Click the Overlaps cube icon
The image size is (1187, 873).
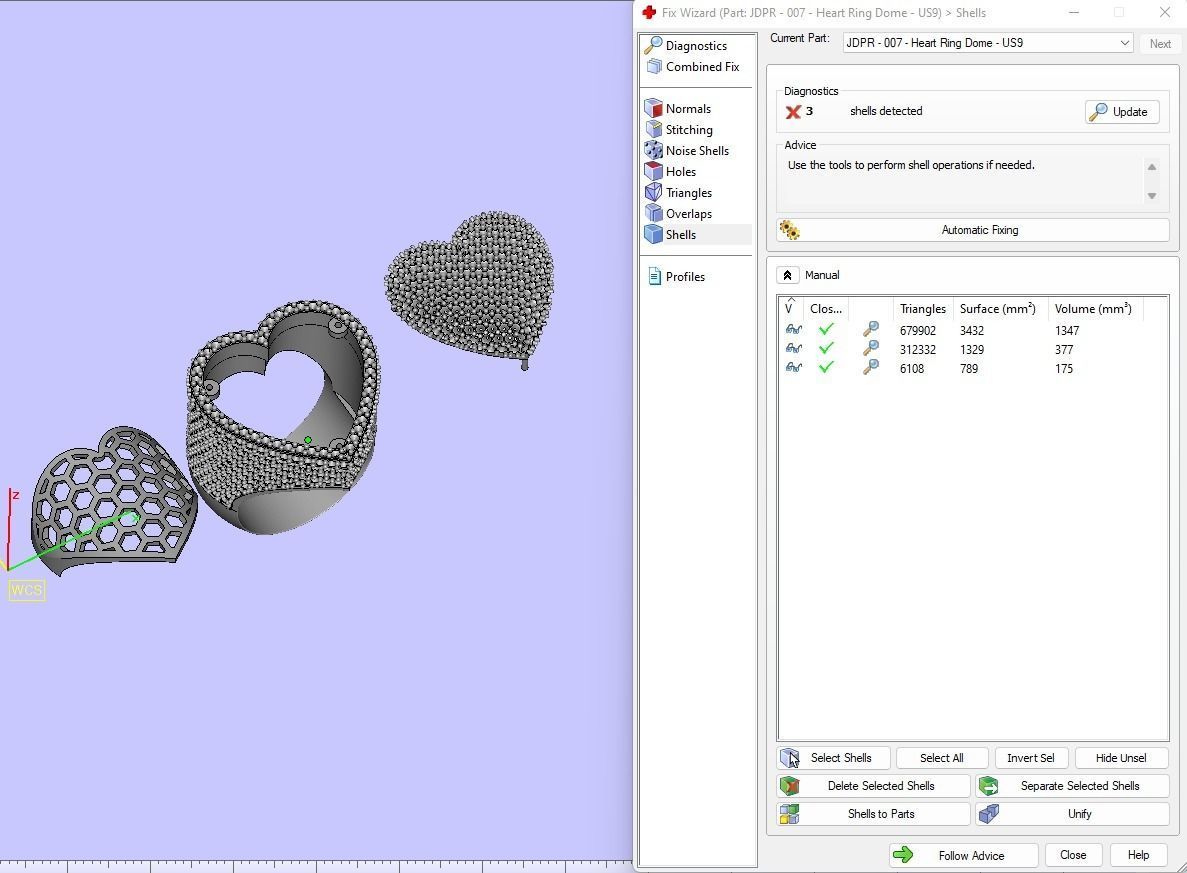[x=653, y=214]
